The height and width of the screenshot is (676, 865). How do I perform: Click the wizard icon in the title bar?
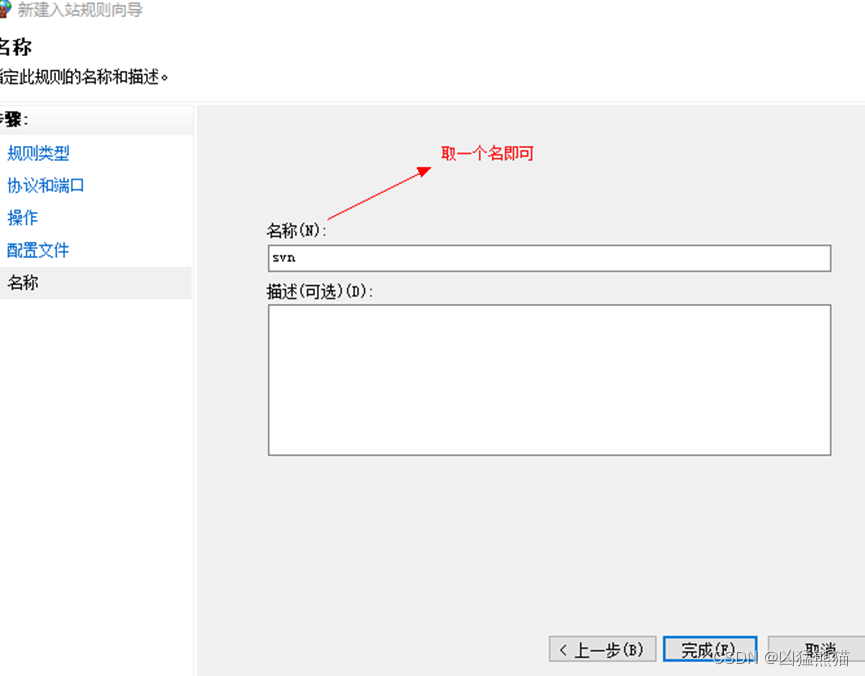(8, 9)
